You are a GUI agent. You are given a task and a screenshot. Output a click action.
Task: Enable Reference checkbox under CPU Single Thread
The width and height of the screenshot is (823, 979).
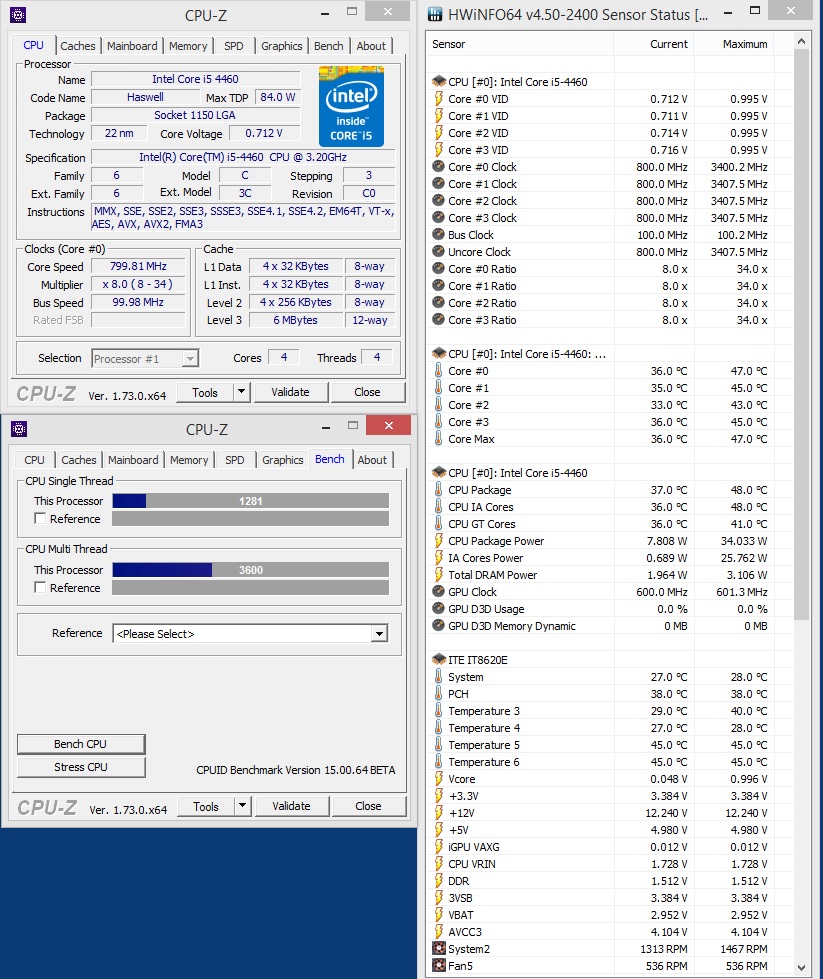41,519
